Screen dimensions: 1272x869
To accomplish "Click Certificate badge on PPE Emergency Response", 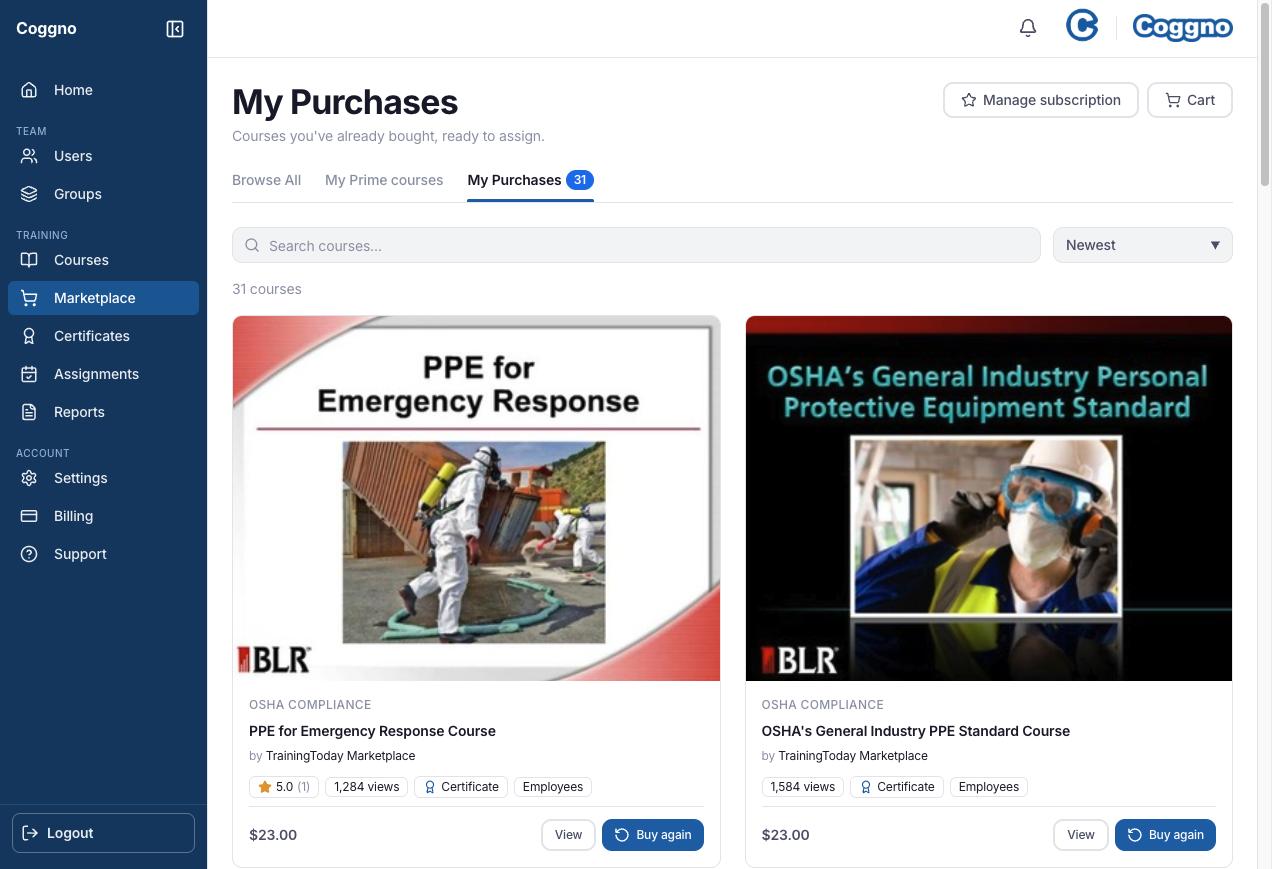I will click(461, 787).
